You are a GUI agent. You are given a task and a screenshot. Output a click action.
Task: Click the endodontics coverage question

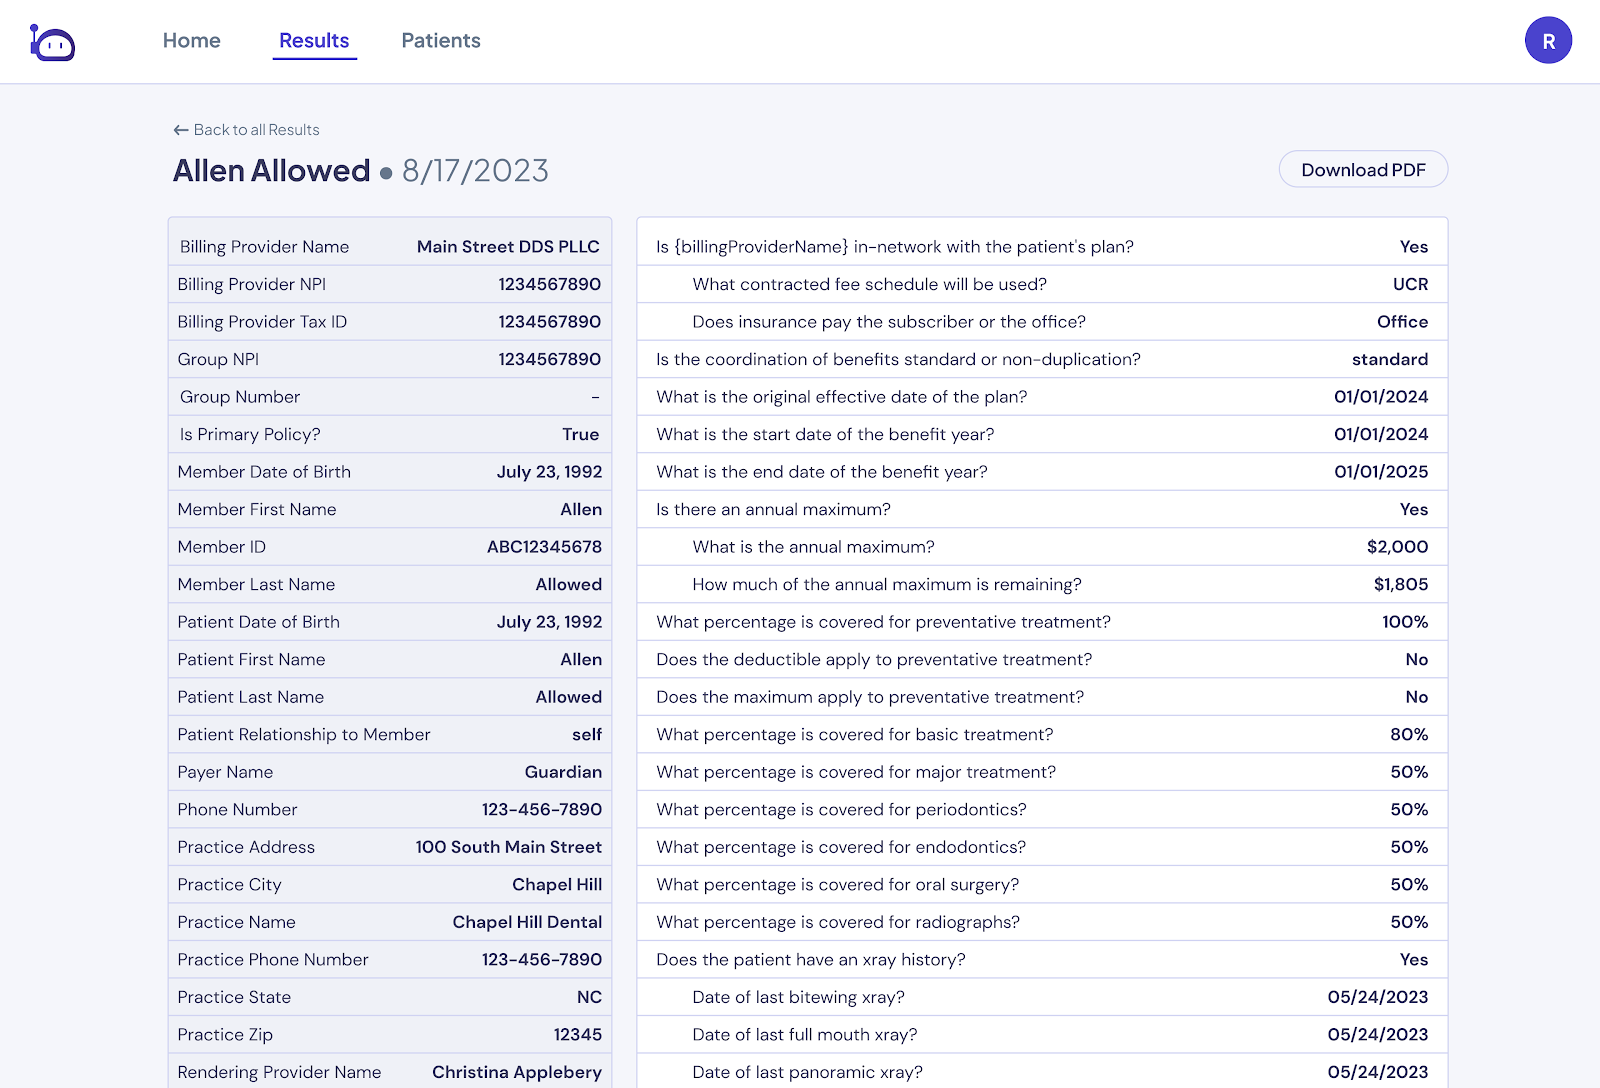coord(841,847)
